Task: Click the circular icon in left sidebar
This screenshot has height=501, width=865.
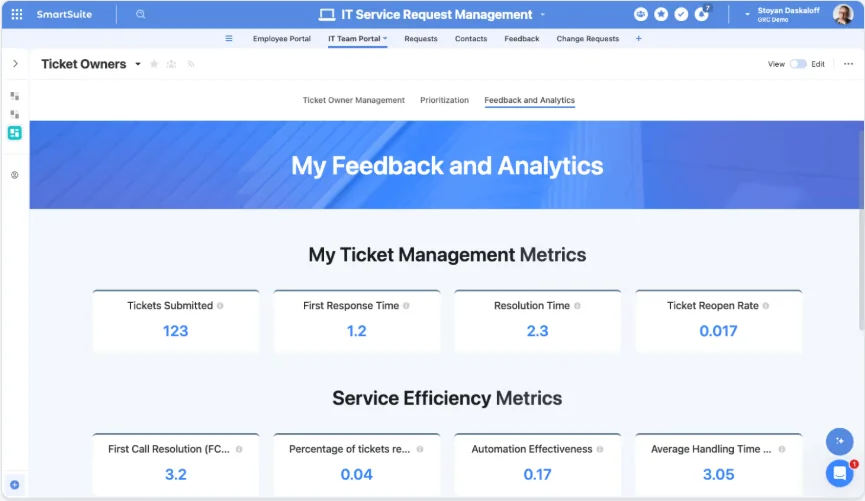Action: (x=15, y=175)
